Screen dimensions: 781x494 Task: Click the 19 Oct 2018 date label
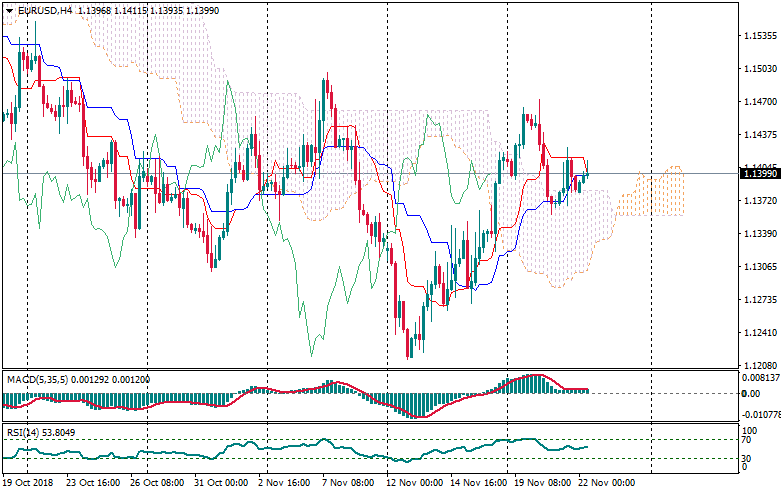tap(29, 482)
